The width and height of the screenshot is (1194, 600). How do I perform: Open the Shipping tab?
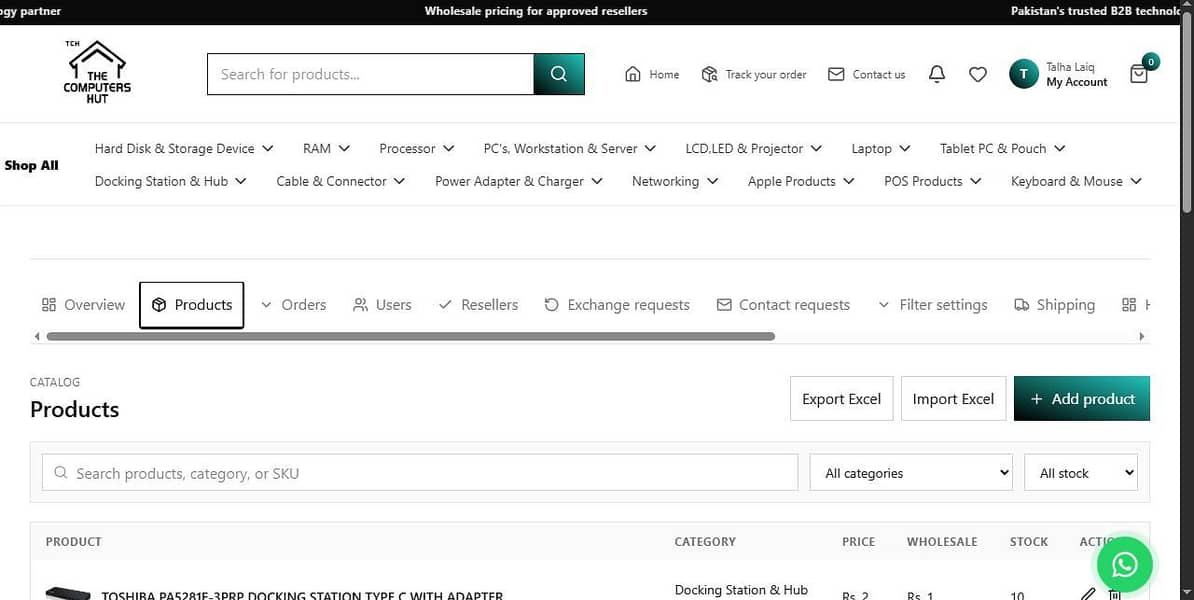coord(1055,305)
